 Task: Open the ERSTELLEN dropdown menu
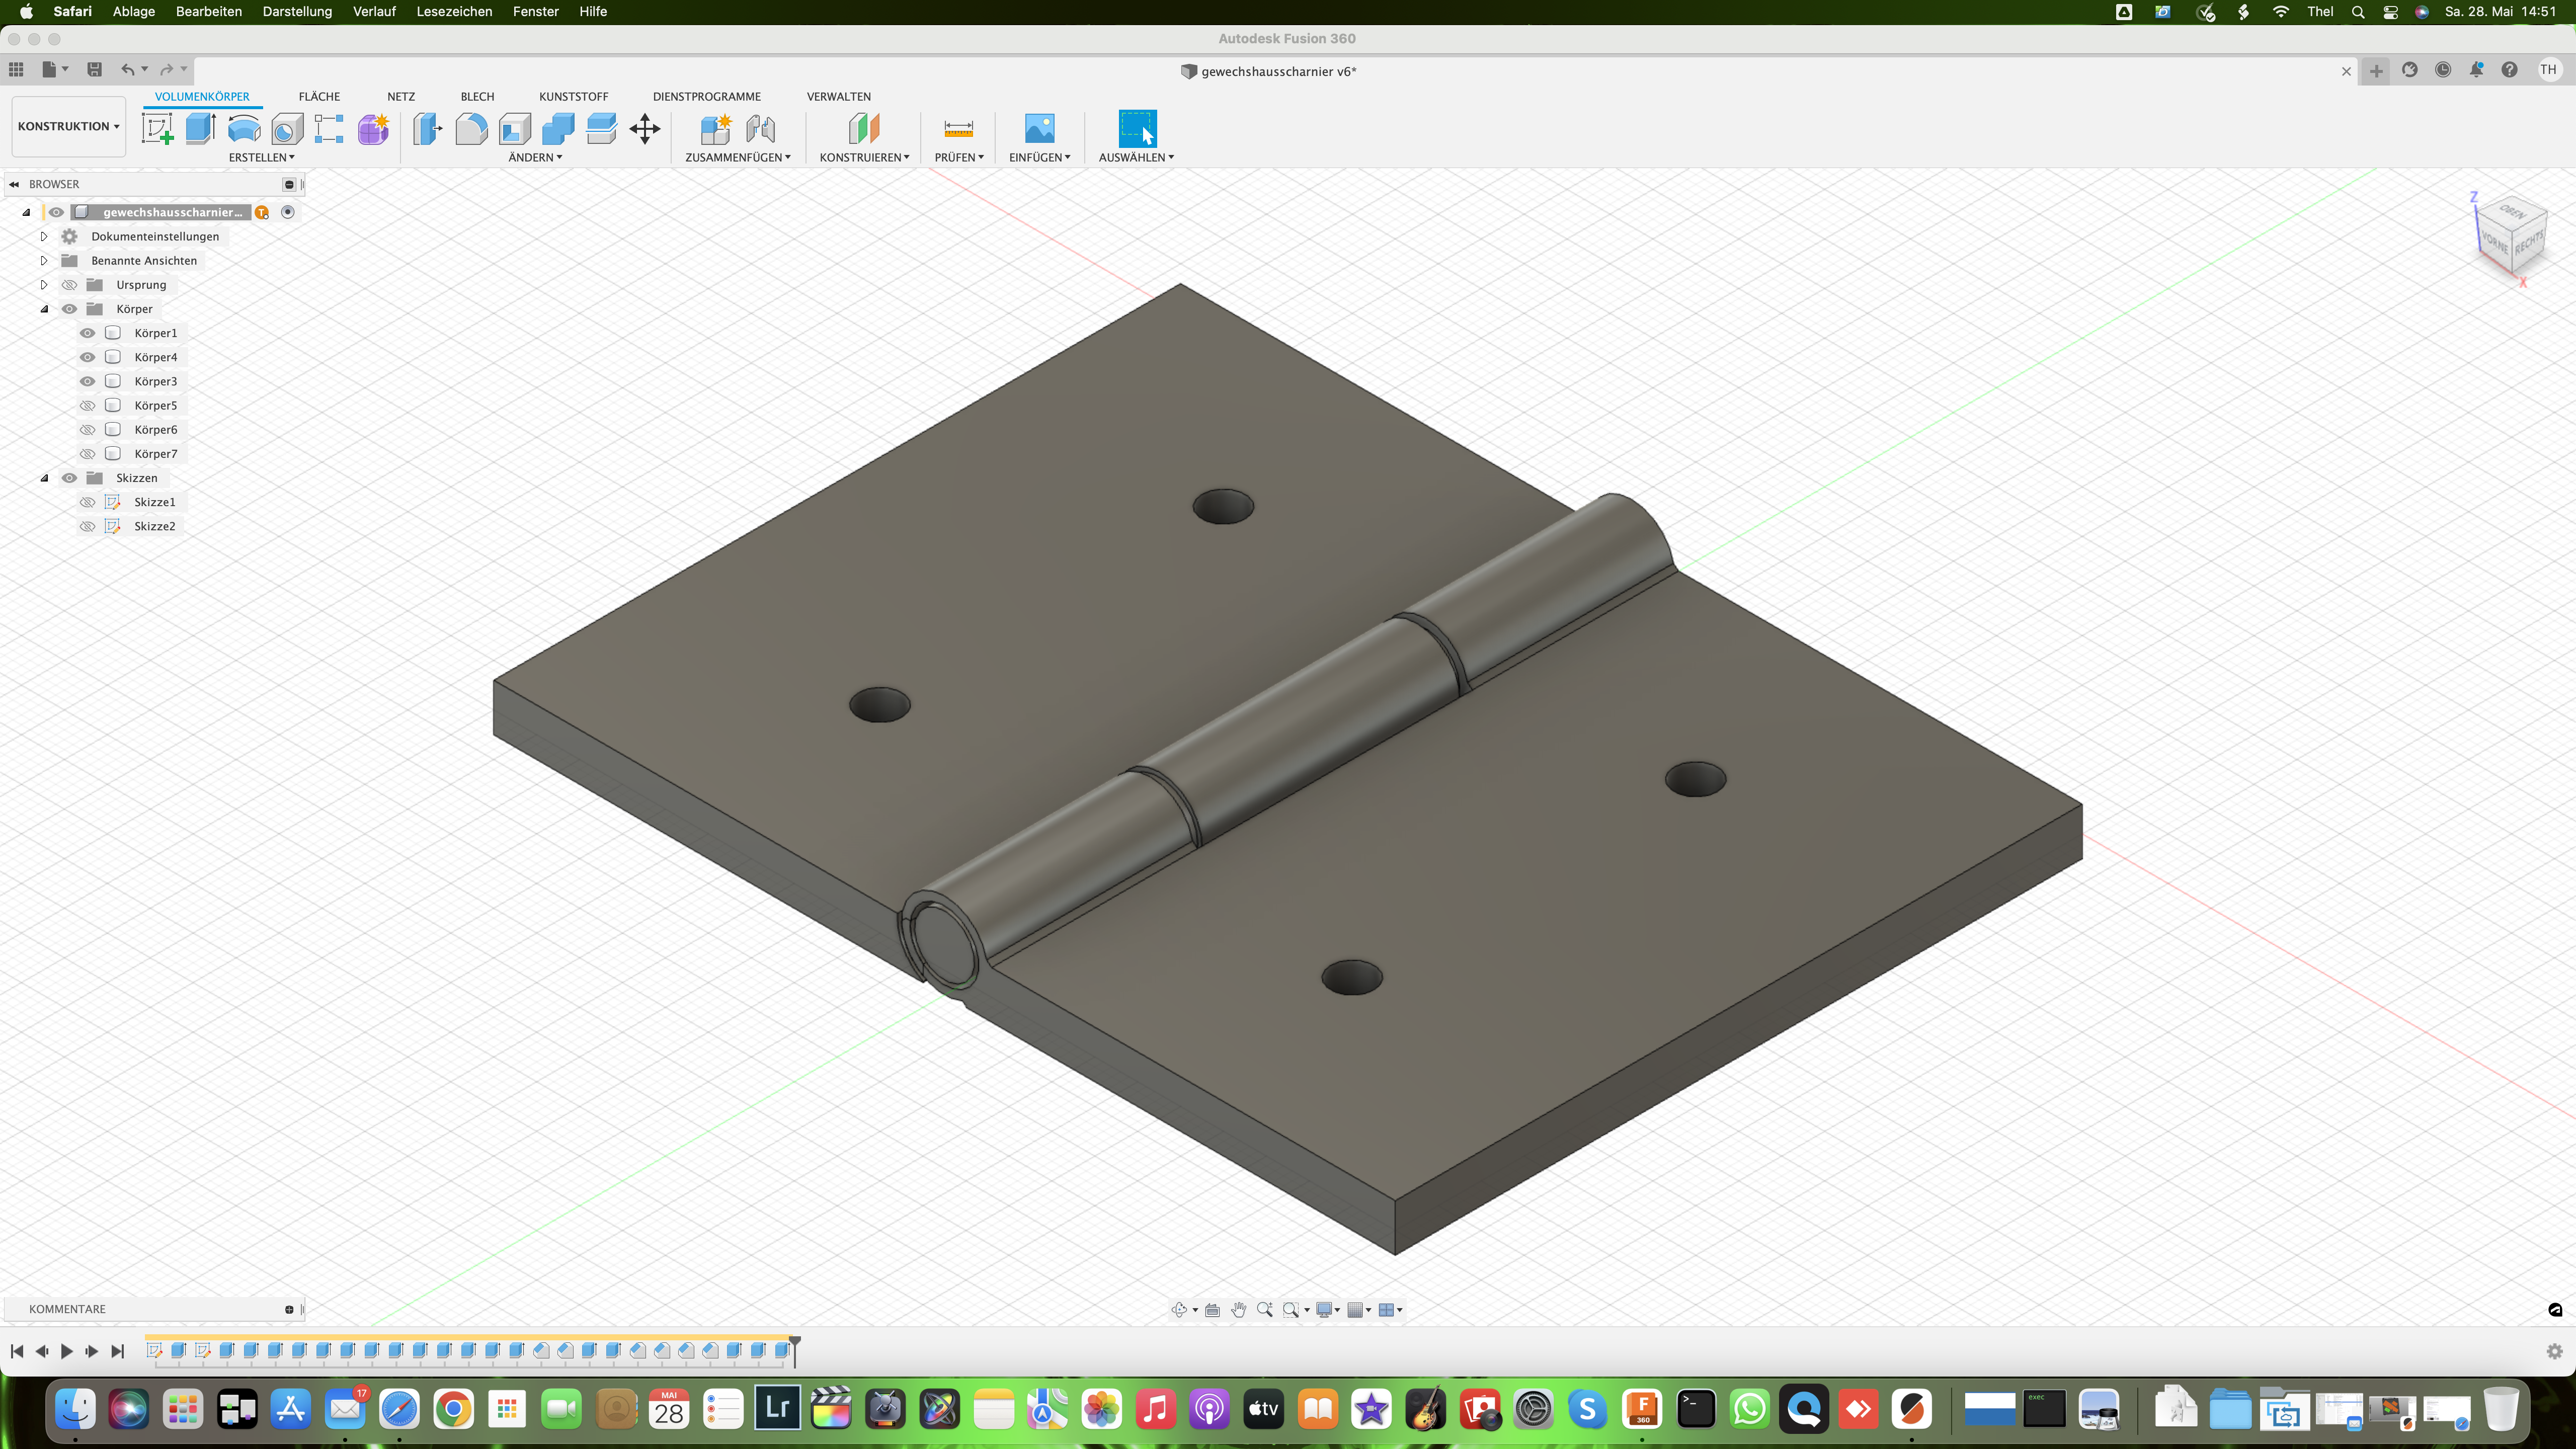point(262,157)
